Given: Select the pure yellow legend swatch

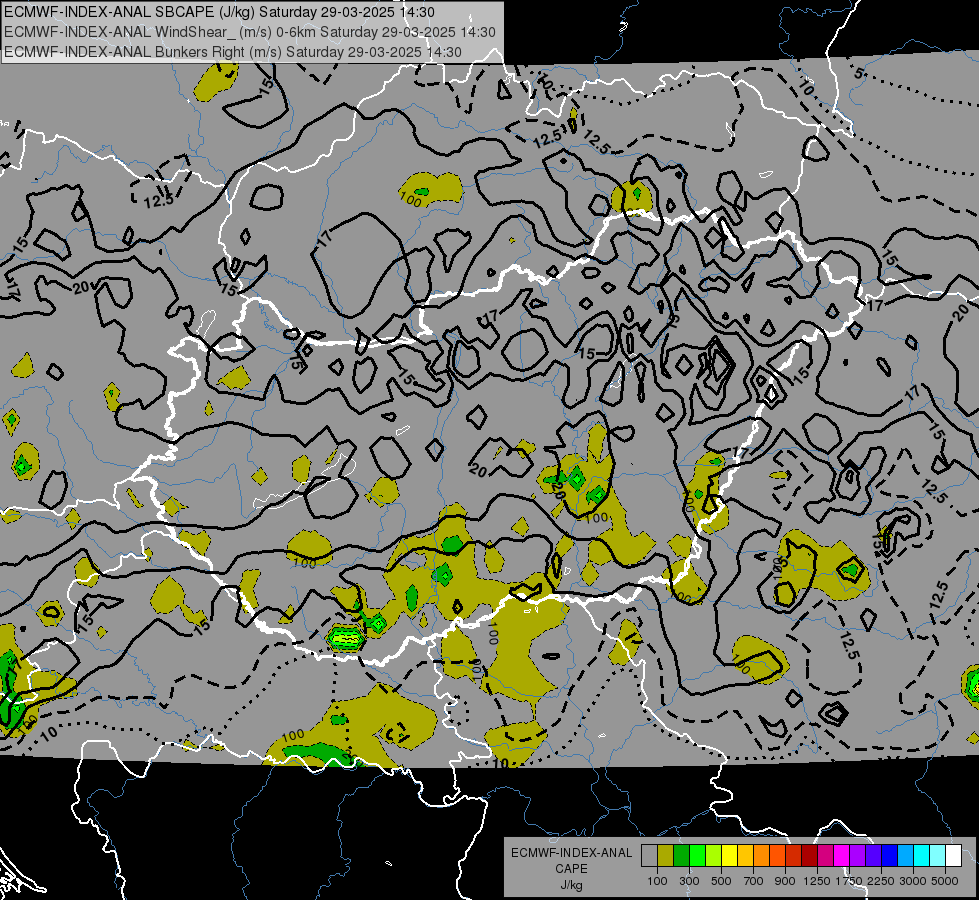Looking at the screenshot, I should pos(729,856).
